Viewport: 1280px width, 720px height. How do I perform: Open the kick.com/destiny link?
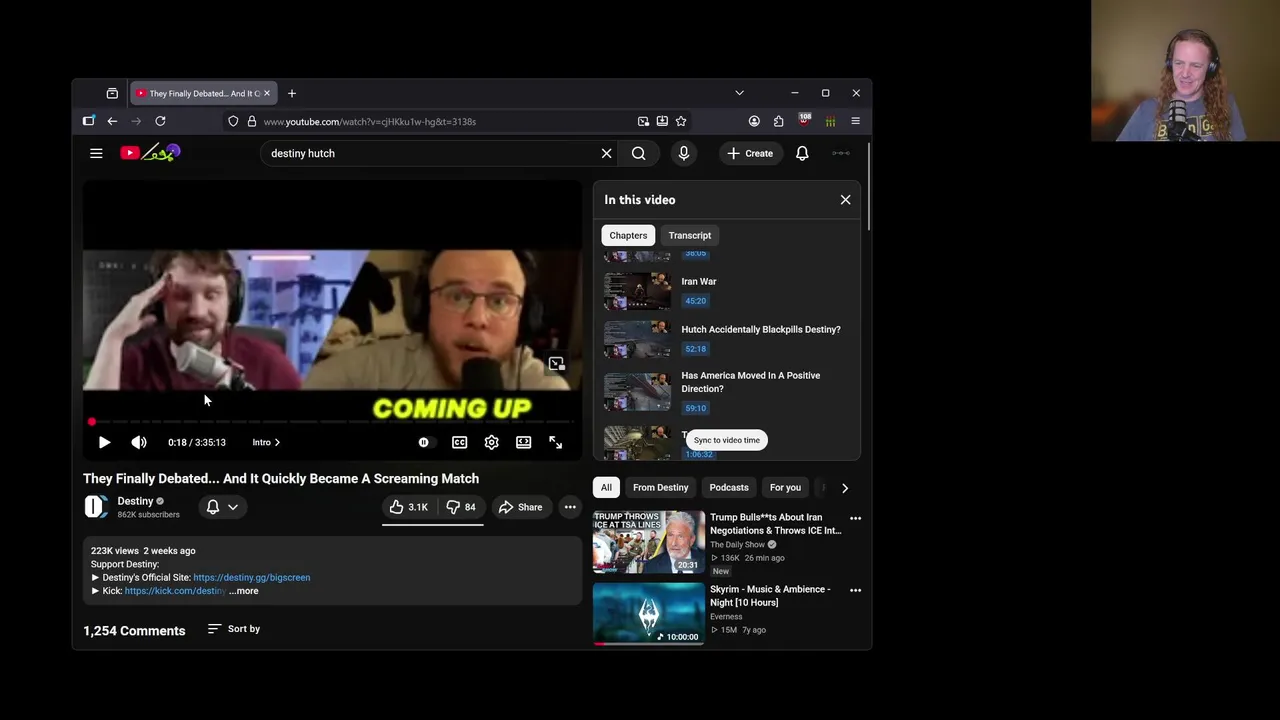click(174, 591)
